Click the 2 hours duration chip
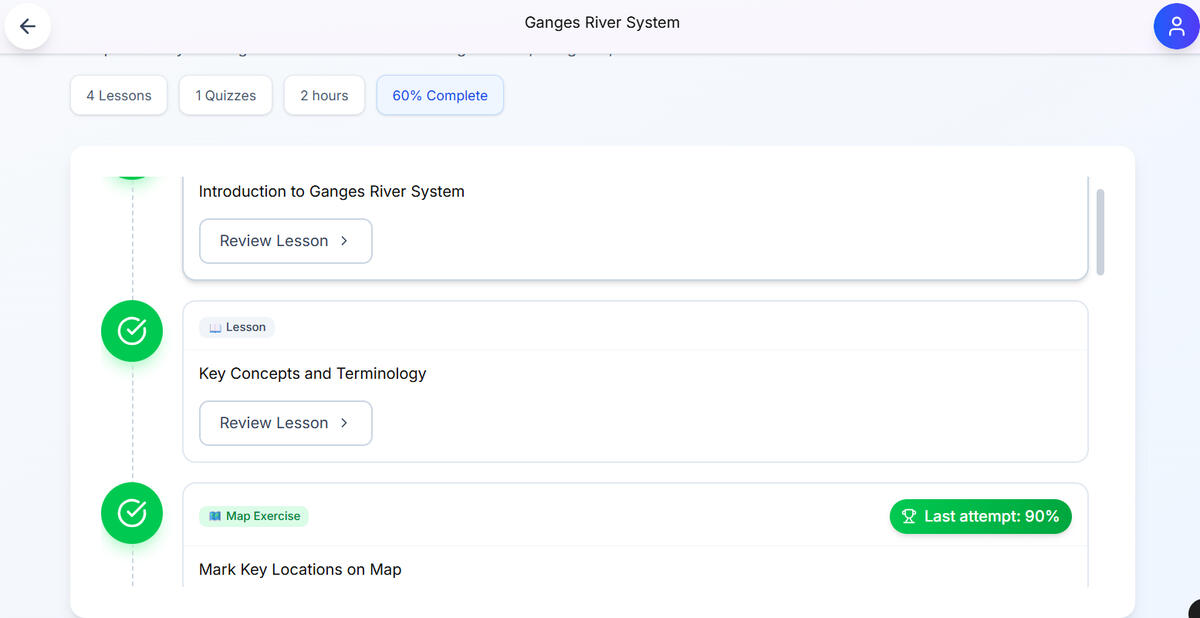 tap(324, 94)
